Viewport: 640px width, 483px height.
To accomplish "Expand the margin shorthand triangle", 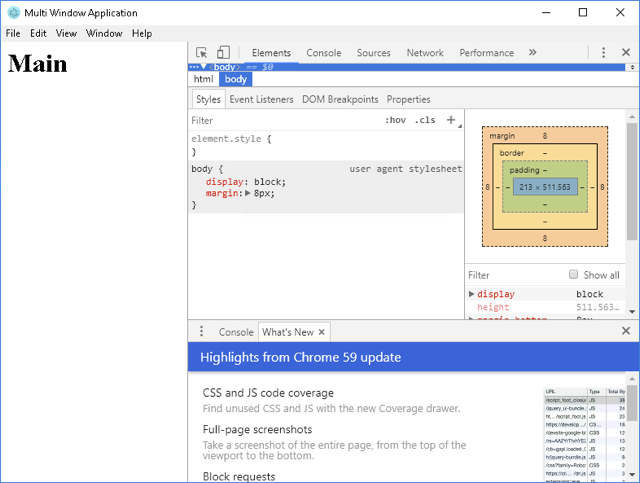I will pyautogui.click(x=247, y=193).
